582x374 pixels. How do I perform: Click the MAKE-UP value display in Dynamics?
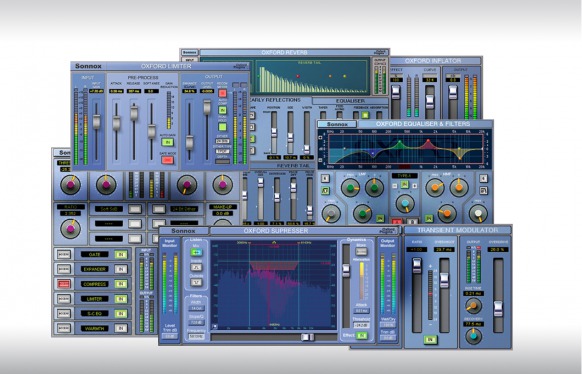tap(222, 213)
